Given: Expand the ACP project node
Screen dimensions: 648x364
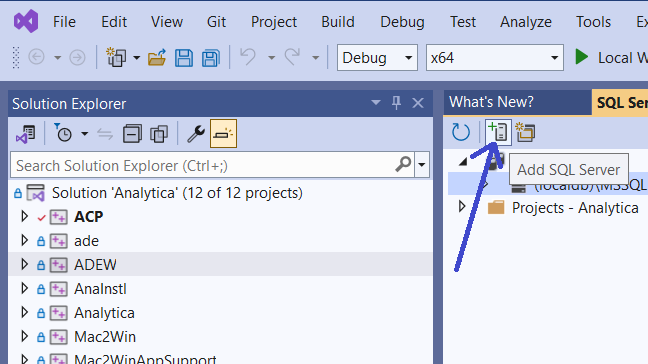Looking at the screenshot, I should pyautogui.click(x=24, y=216).
